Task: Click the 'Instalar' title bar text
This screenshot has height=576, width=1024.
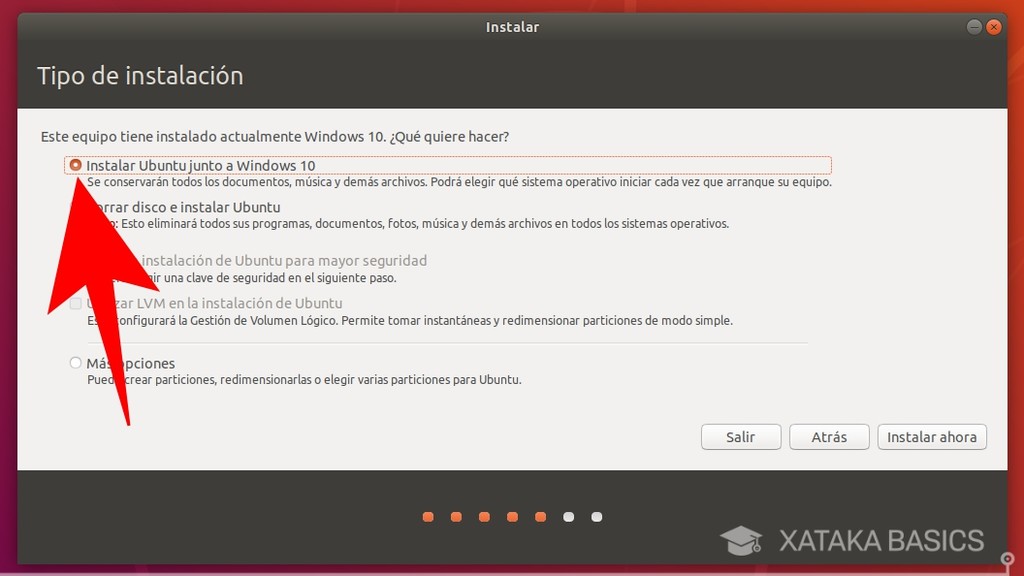Action: [512, 27]
